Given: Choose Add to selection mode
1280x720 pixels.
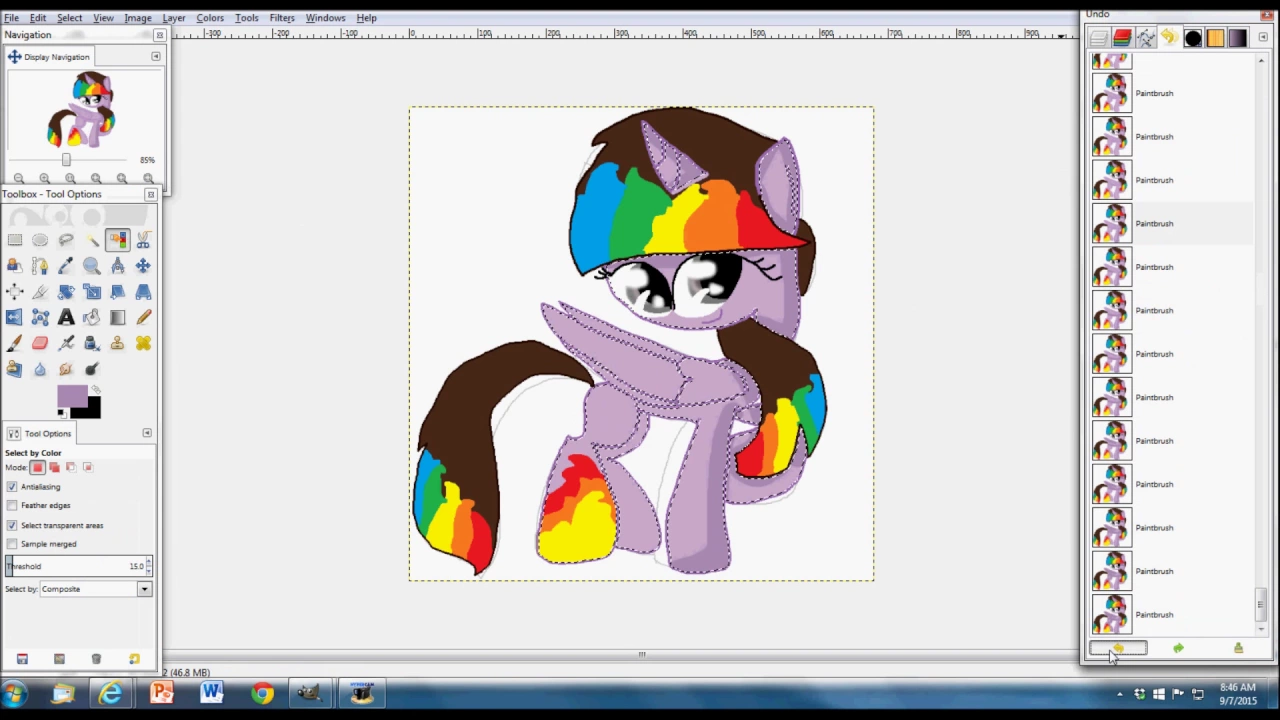Looking at the screenshot, I should pyautogui.click(x=54, y=467).
